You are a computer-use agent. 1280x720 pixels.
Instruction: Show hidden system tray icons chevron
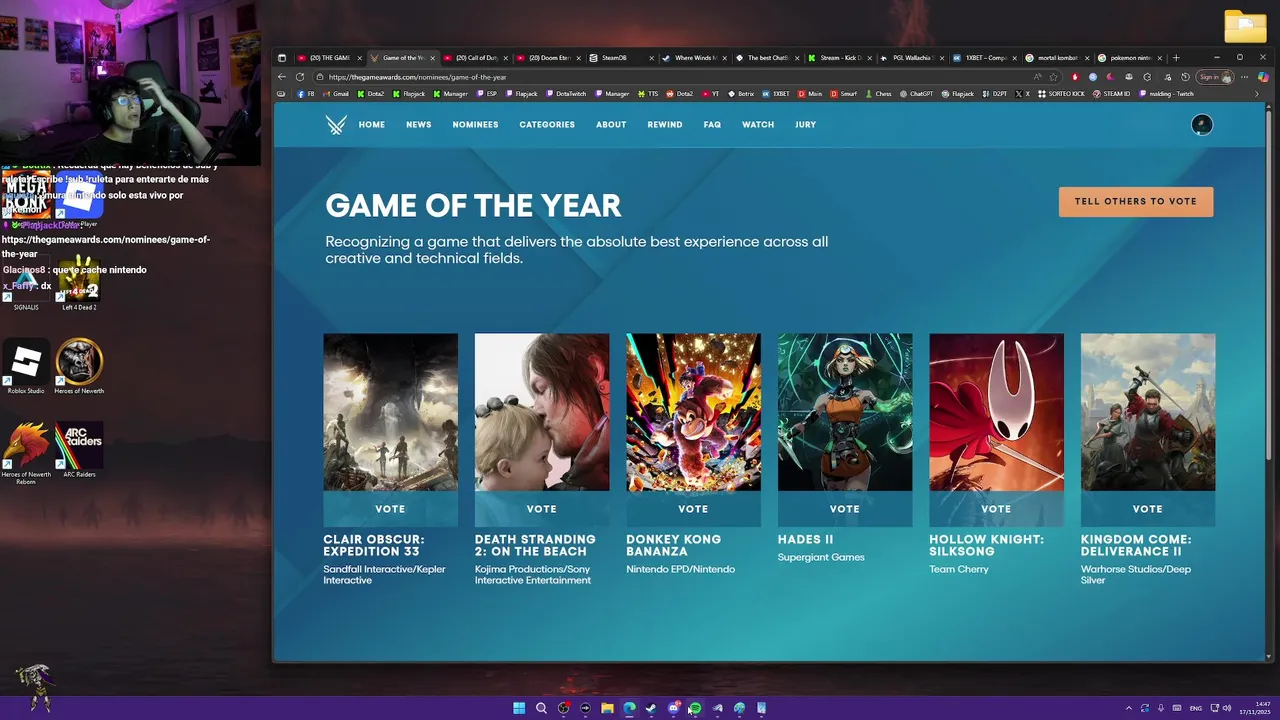pyautogui.click(x=1127, y=708)
